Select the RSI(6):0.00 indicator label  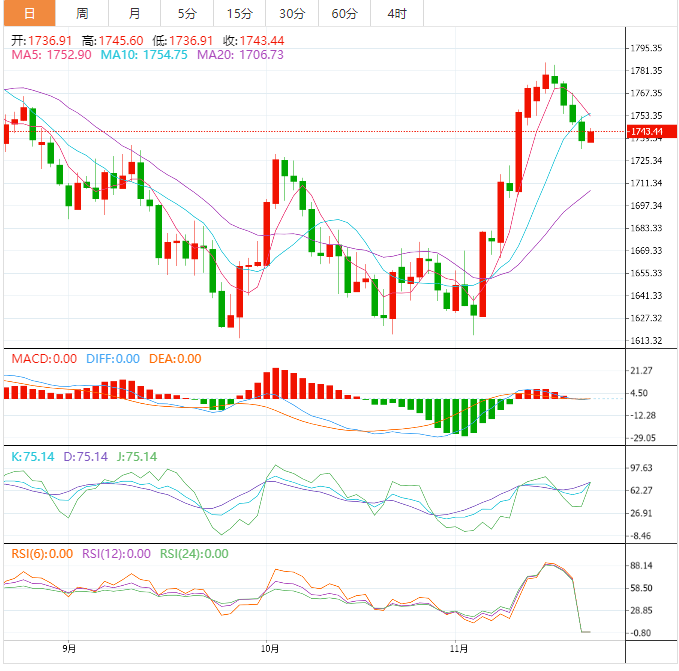[42, 554]
